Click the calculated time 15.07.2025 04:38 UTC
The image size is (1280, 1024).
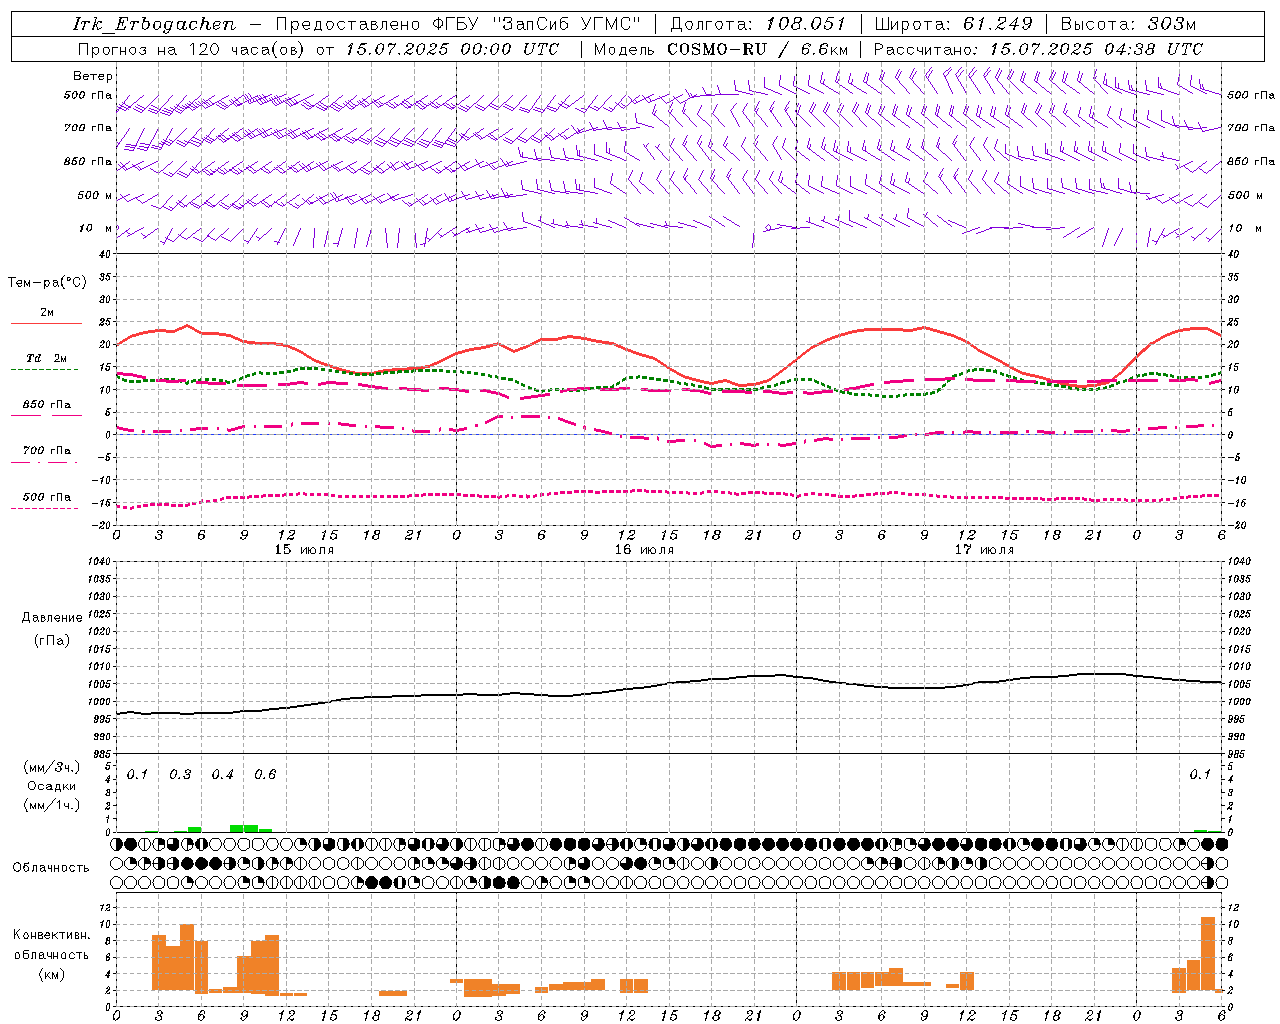pos(1096,49)
